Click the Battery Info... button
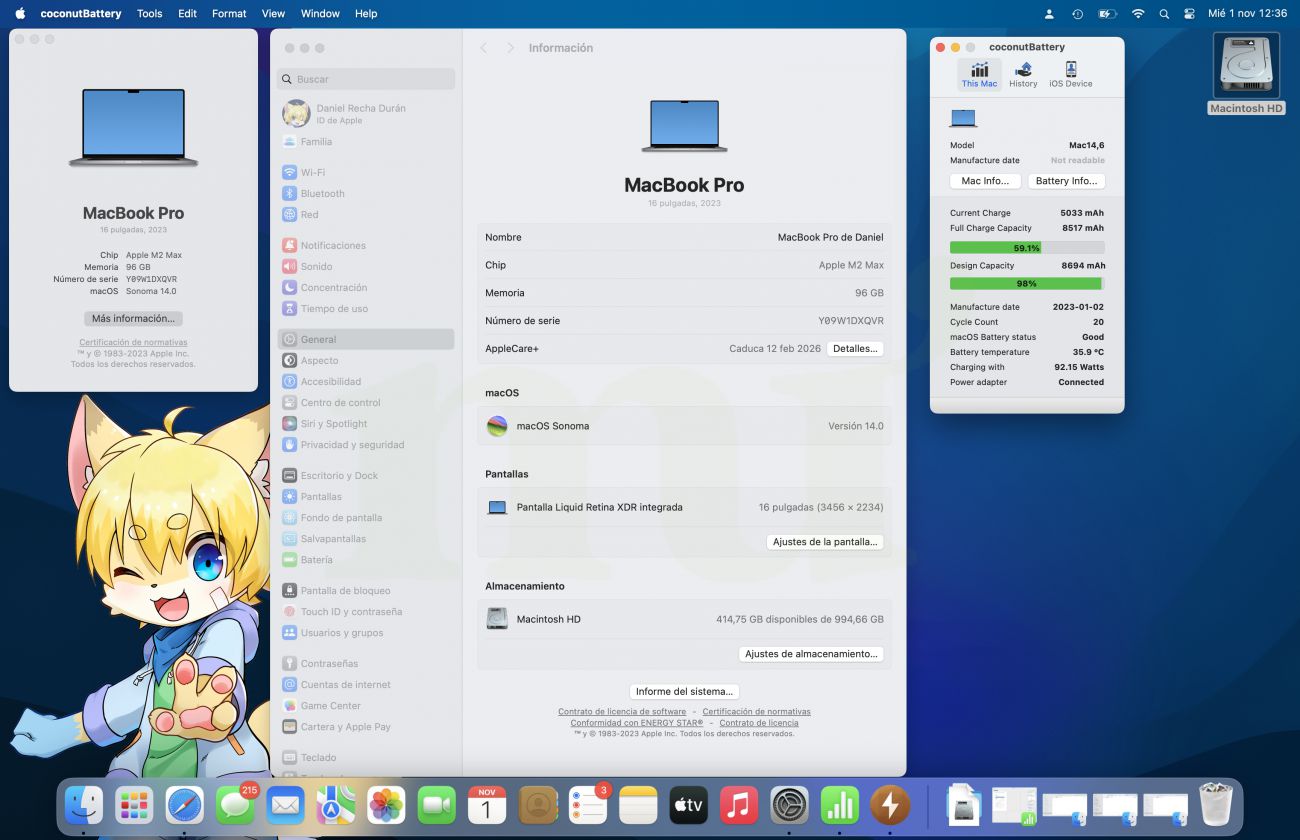Image resolution: width=1300 pixels, height=840 pixels. 1066,181
